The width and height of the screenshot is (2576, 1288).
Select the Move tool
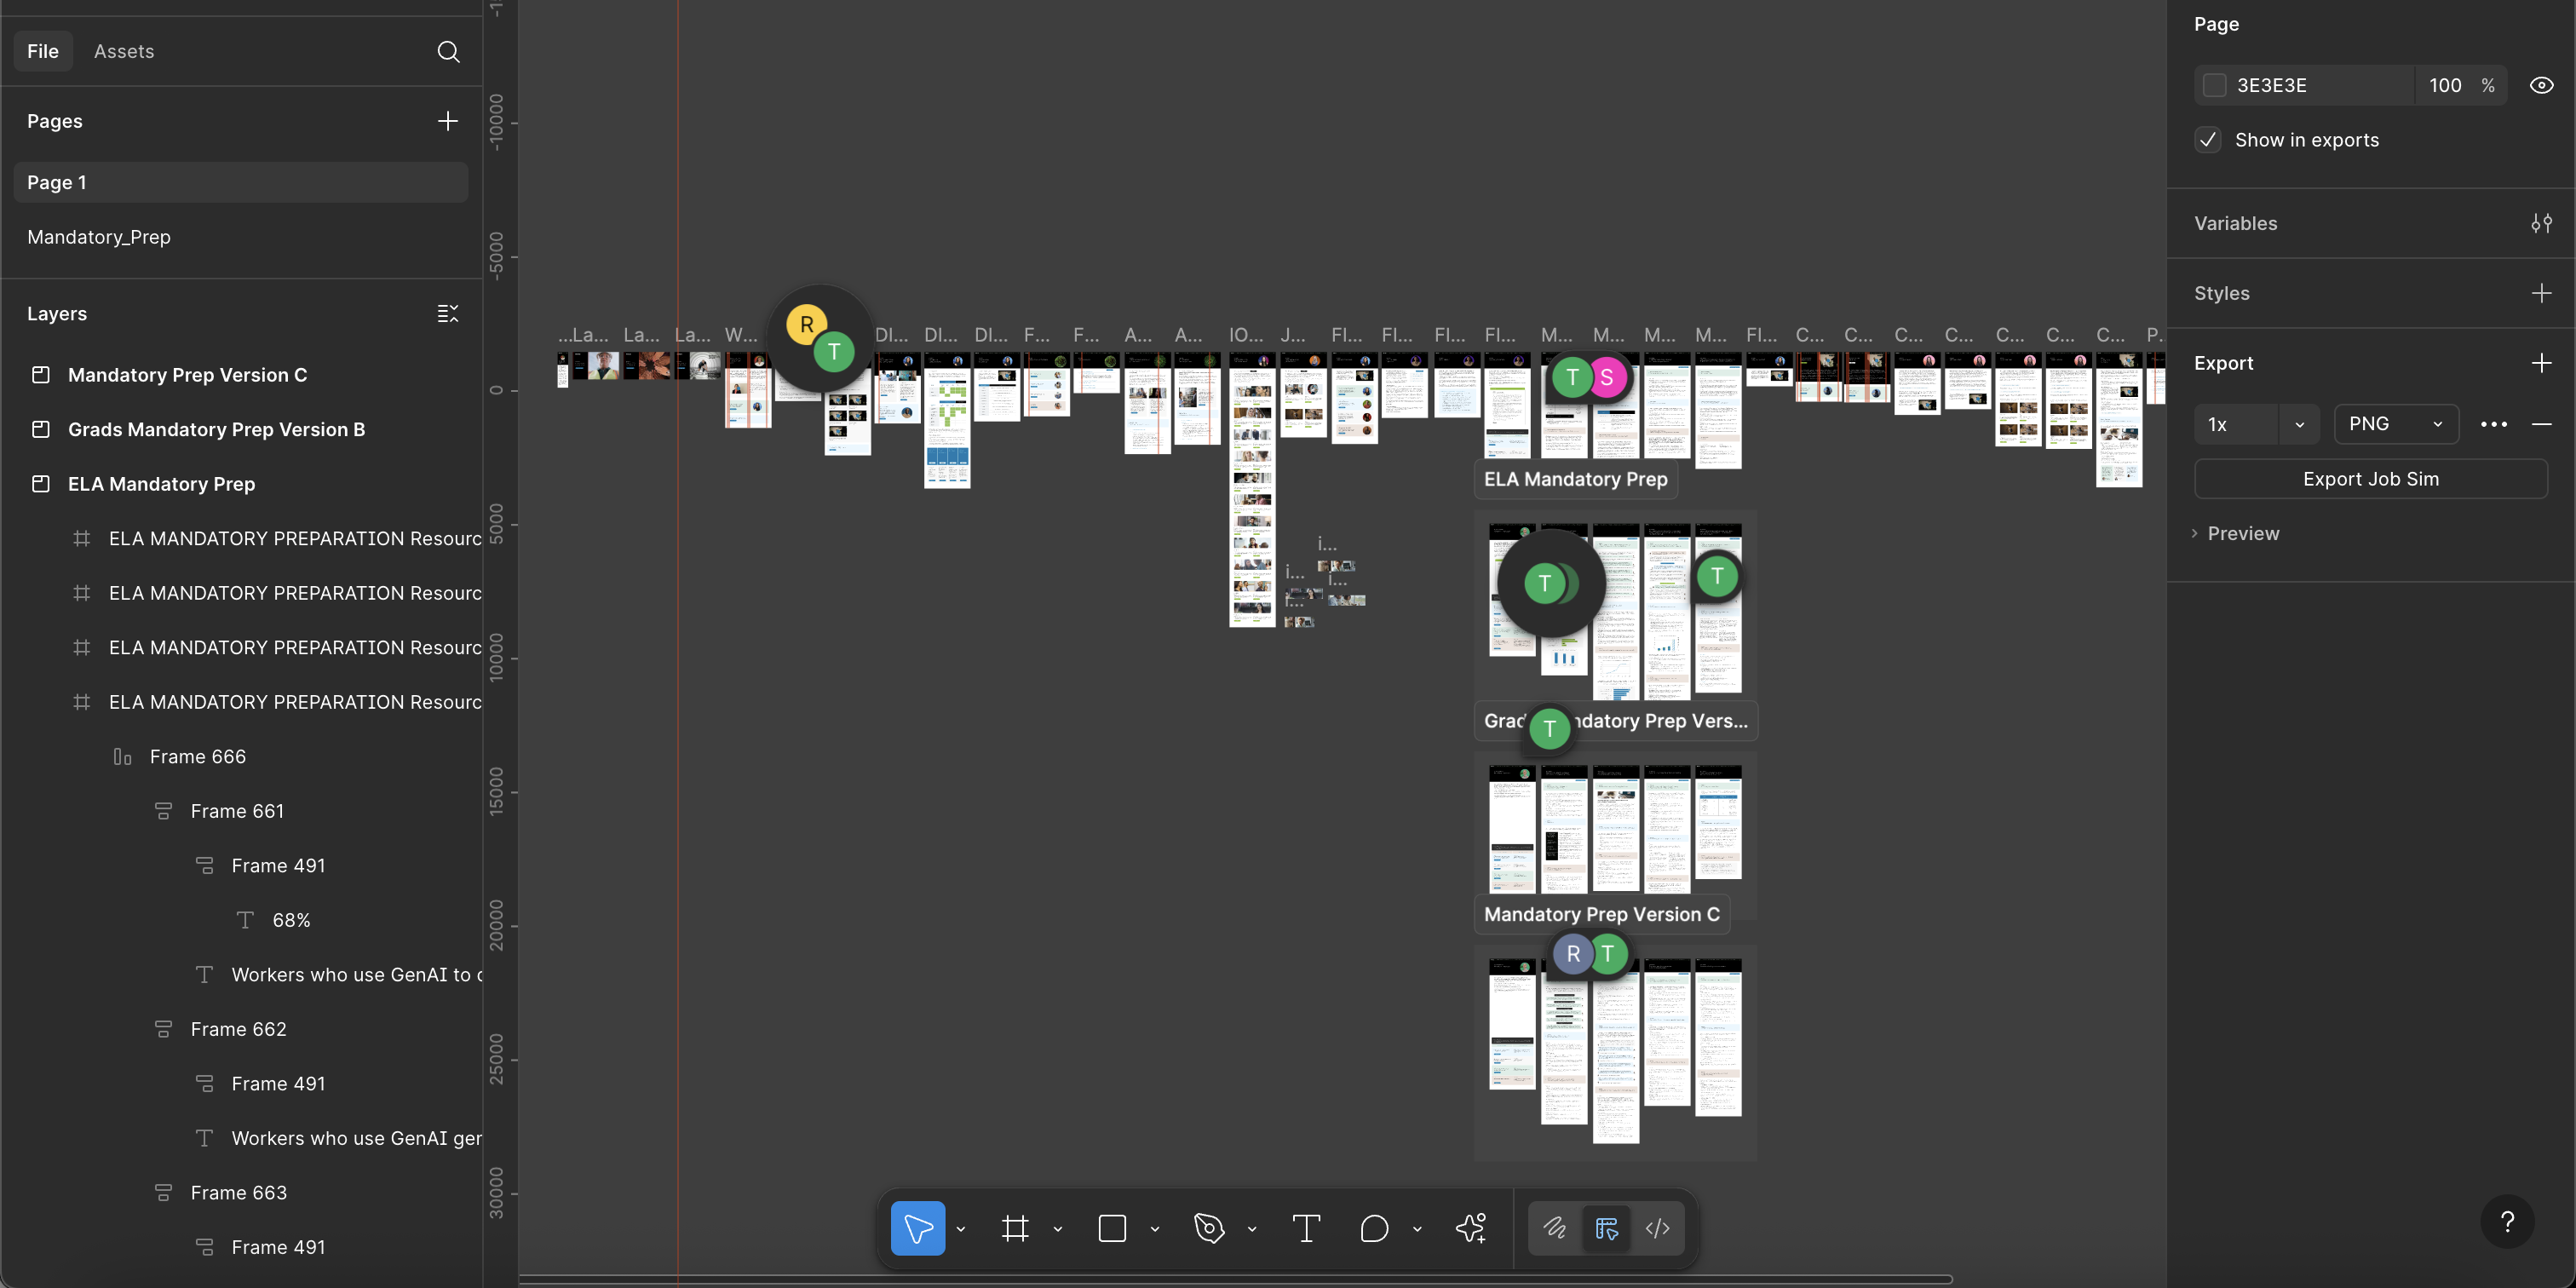pyautogui.click(x=917, y=1228)
